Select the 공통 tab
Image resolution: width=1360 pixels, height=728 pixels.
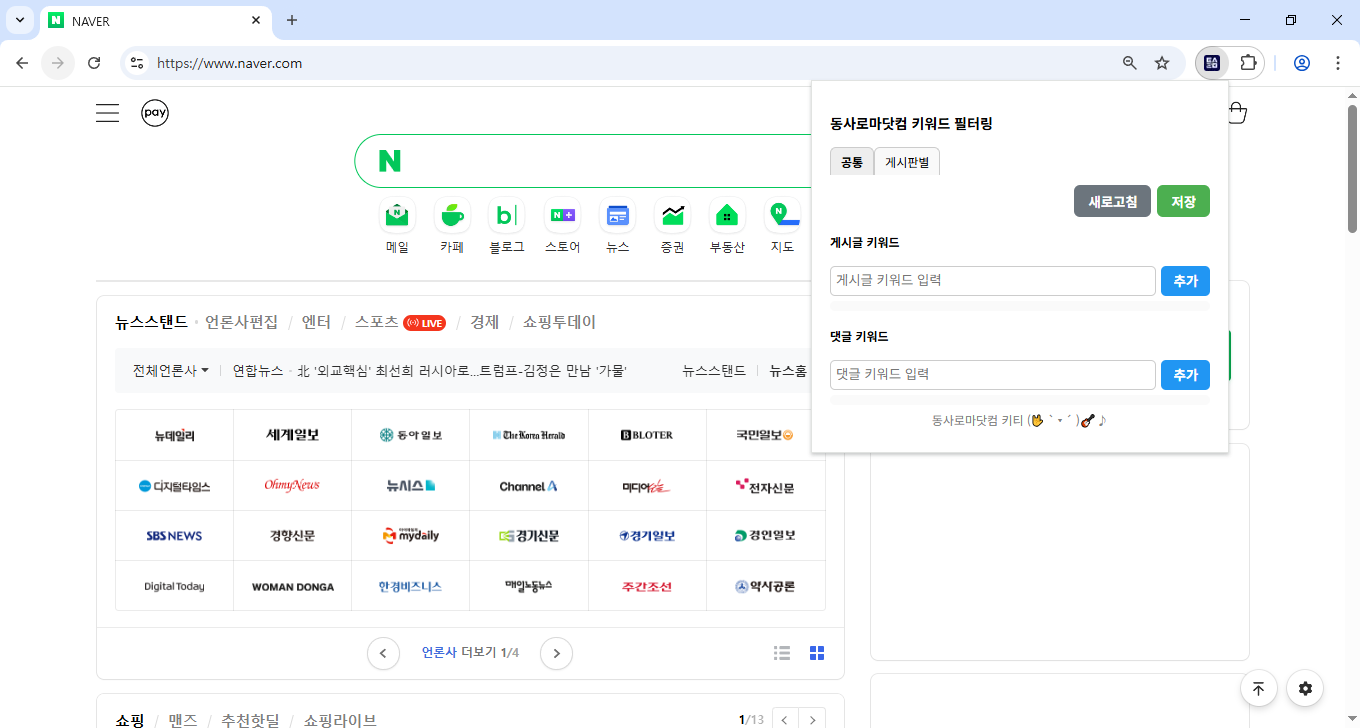[x=852, y=162]
